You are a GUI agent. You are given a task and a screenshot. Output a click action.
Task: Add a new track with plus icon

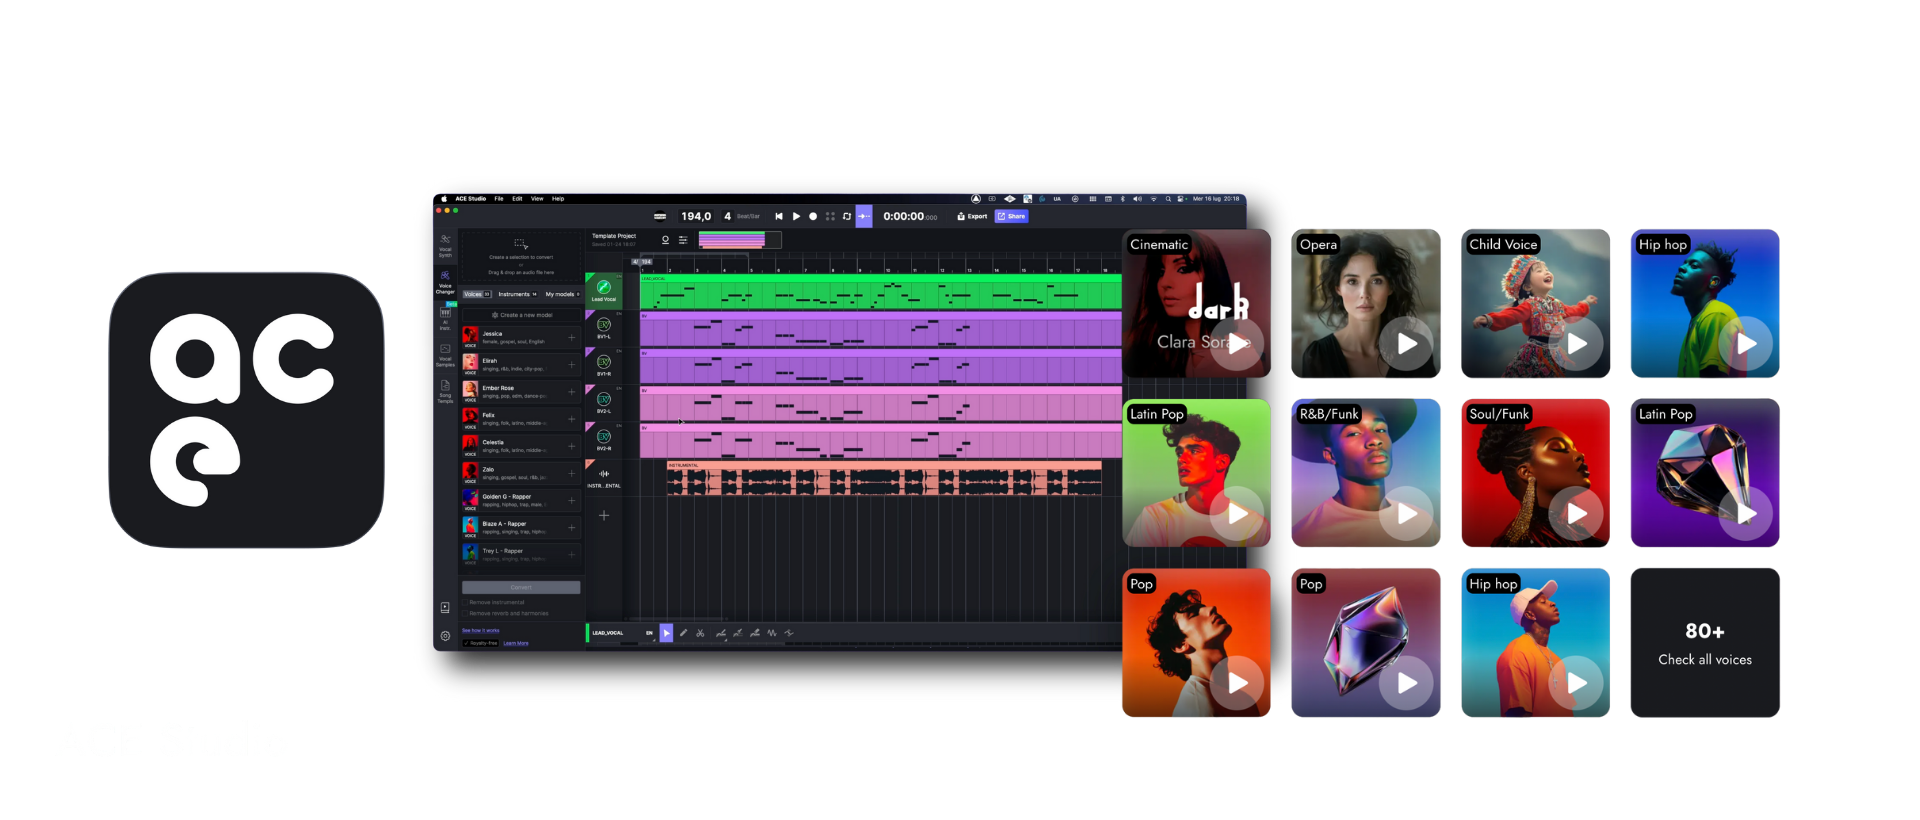coord(604,516)
